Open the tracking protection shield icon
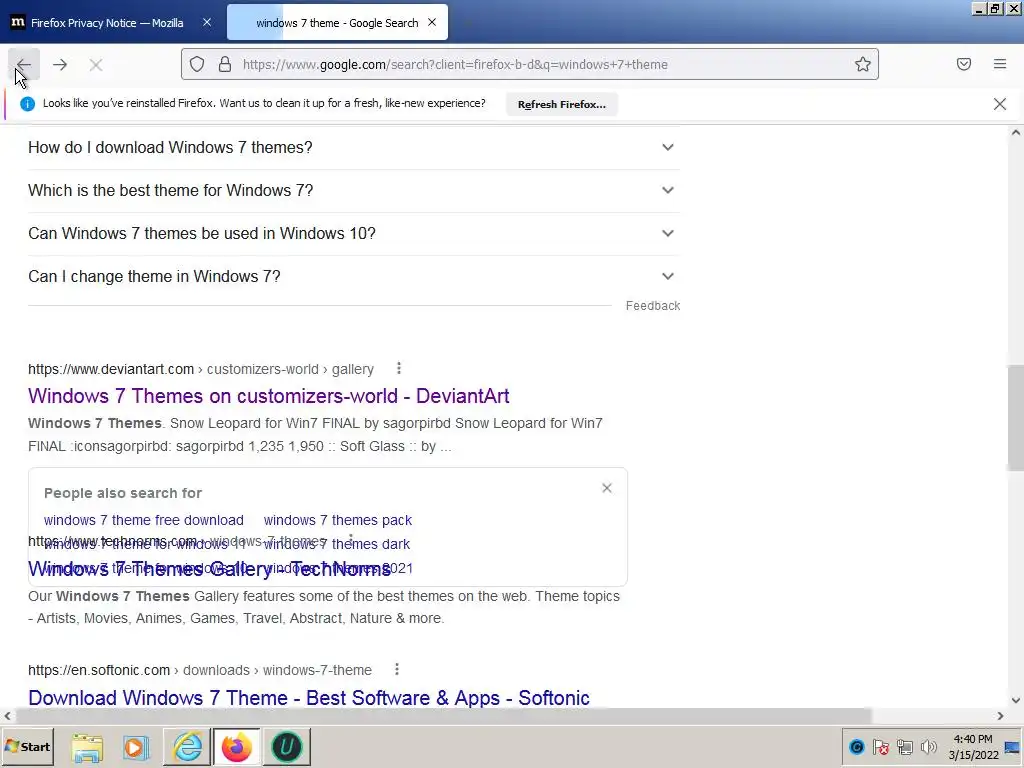This screenshot has width=1024, height=768. click(x=197, y=64)
